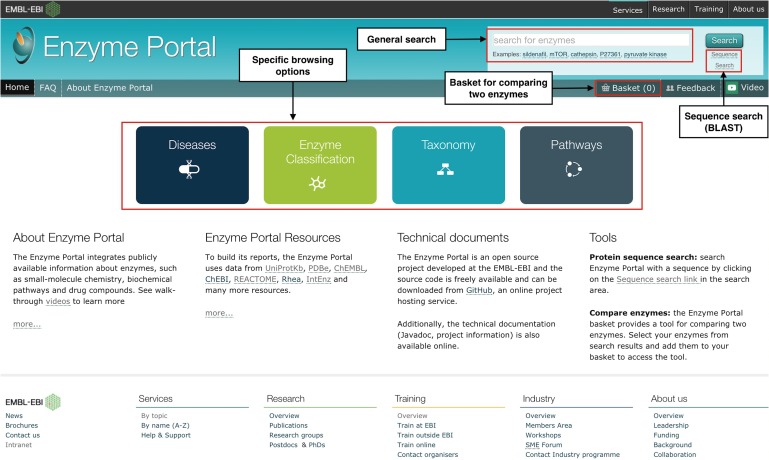Screen dimensions: 769x460
Task: Open the GitHub link in Technical documents
Action: pos(479,290)
